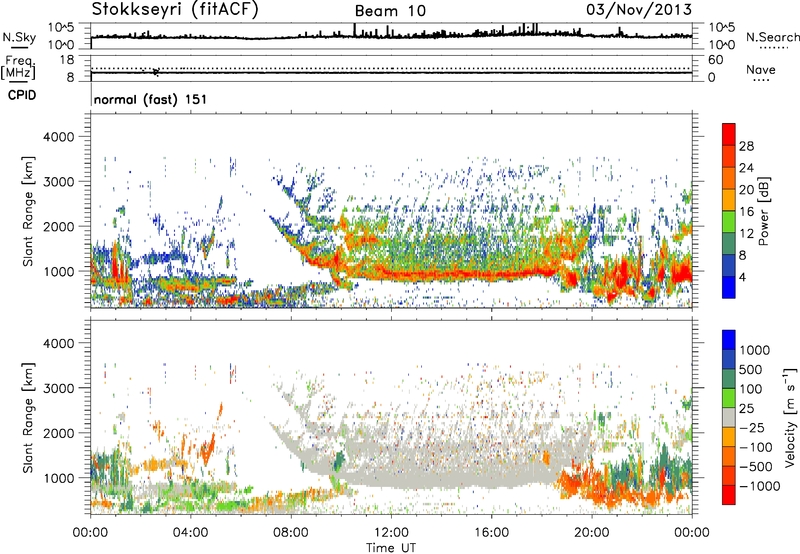The image size is (800, 554).
Task: Click the red top segment of power colorbar
Action: (x=729, y=134)
